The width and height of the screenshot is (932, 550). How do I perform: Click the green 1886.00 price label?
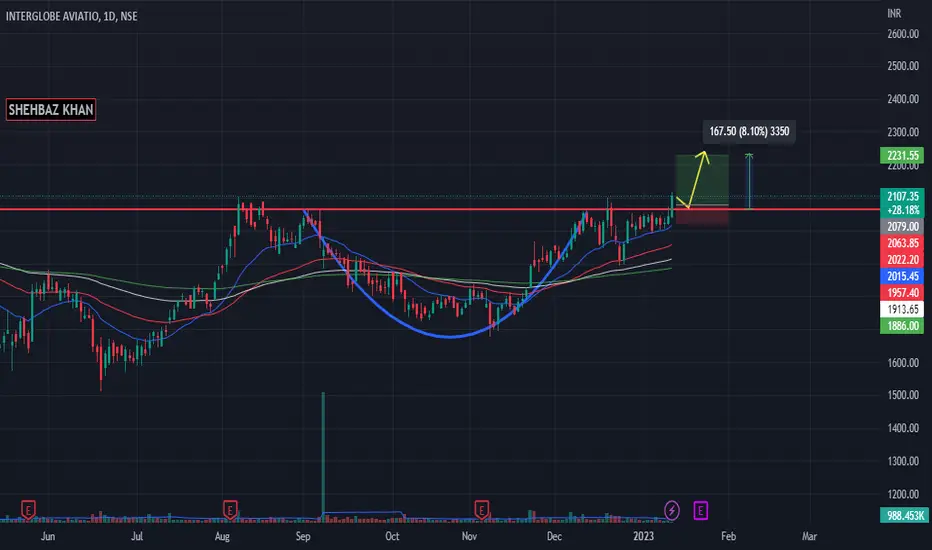point(902,326)
